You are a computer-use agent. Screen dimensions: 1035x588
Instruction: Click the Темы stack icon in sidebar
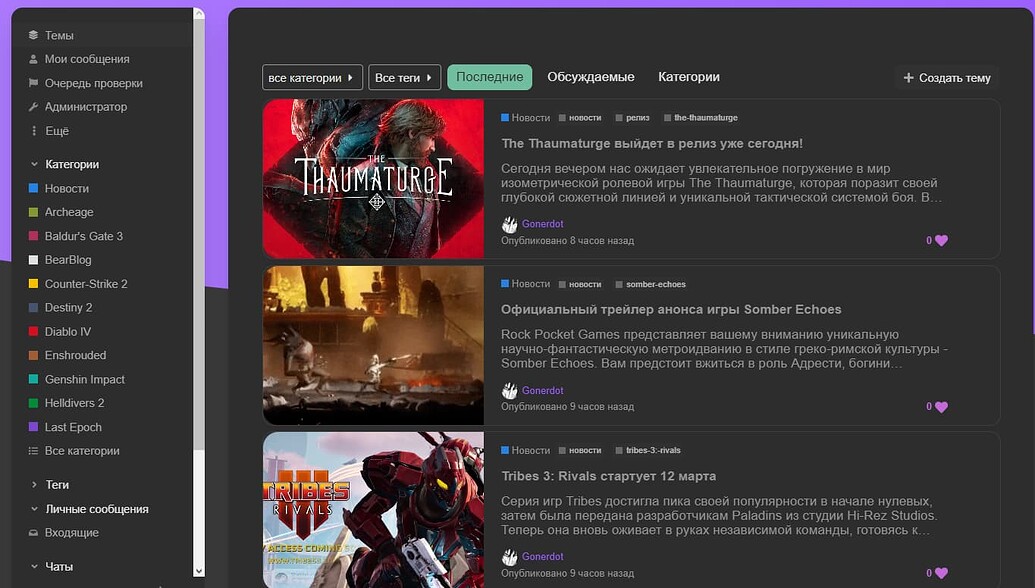click(34, 35)
